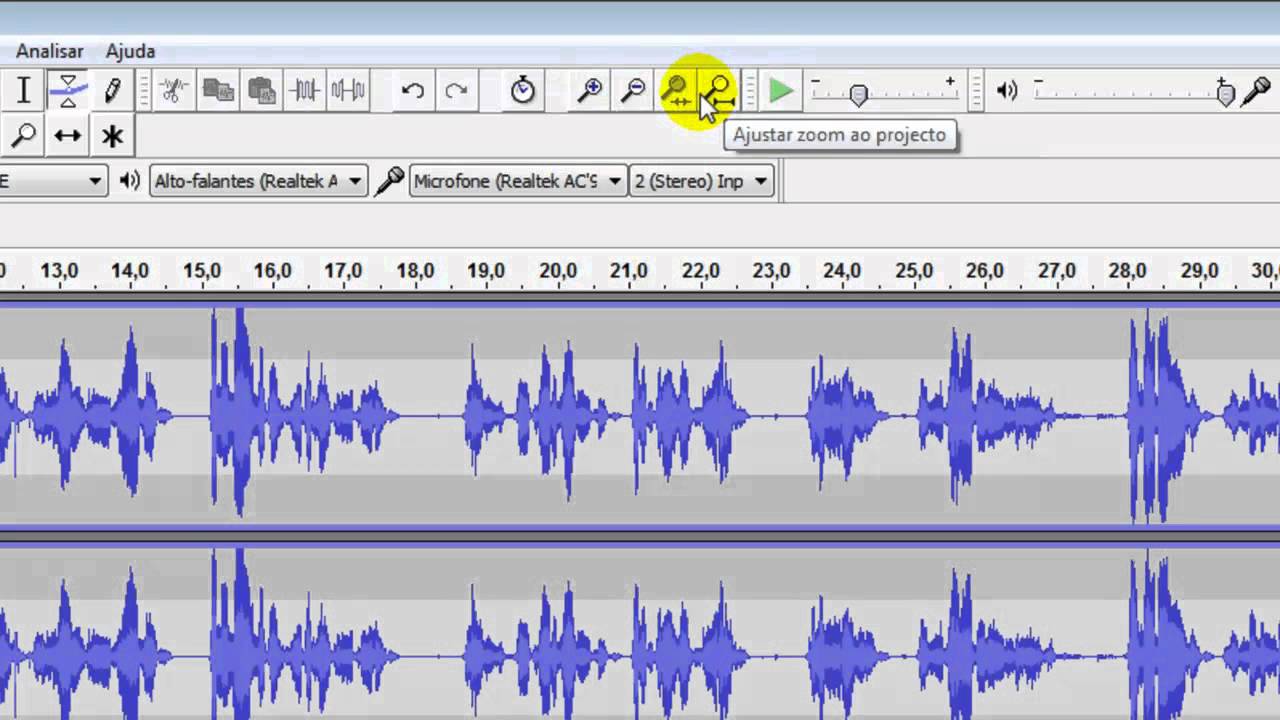This screenshot has width=1280, height=720.
Task: Click the output volume speaker icon
Action: [1007, 91]
